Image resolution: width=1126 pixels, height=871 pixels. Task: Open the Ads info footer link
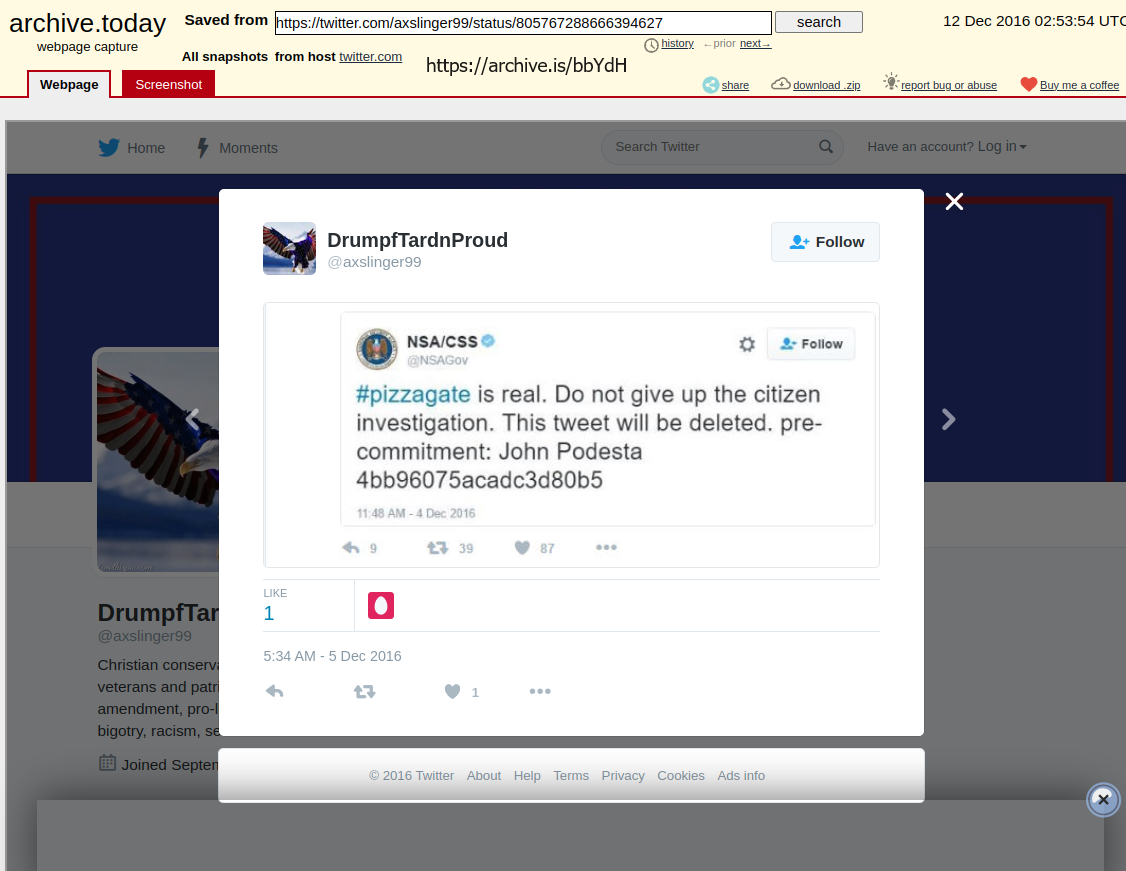coord(741,775)
